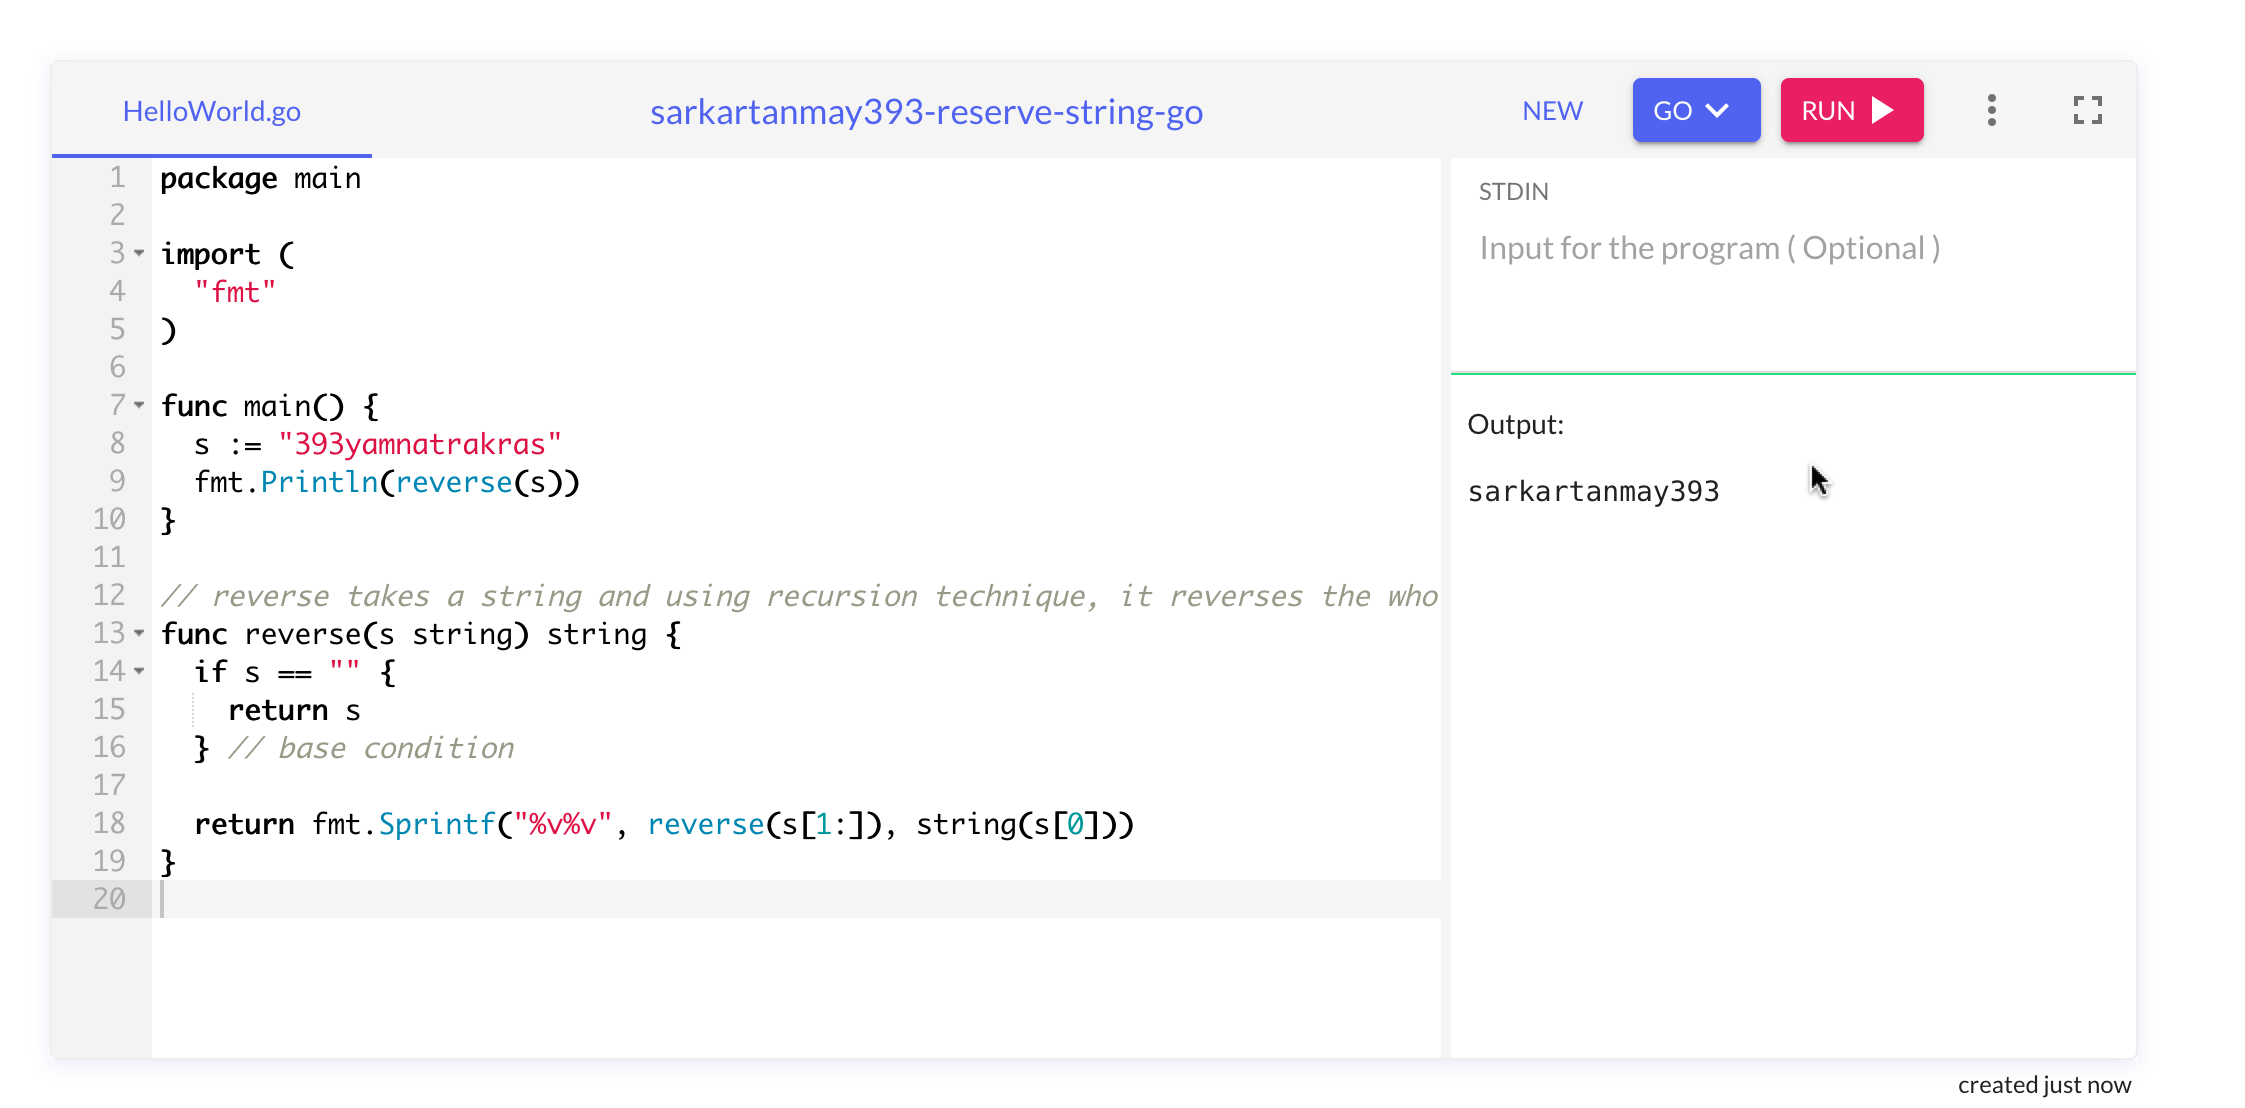The width and height of the screenshot is (2245, 1108).
Task: Toggle fullscreen mode icon
Action: [x=2087, y=110]
